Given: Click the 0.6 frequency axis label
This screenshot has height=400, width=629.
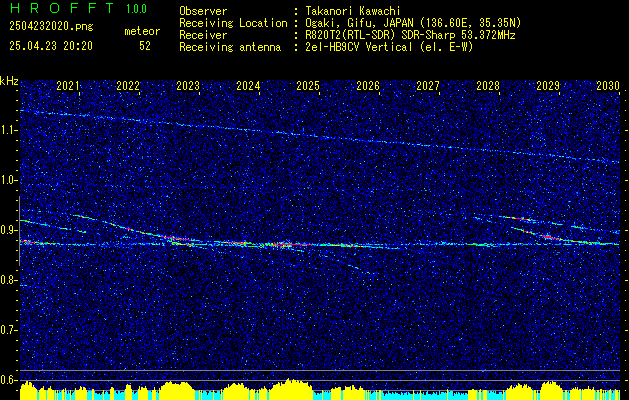Looking at the screenshot, I should pos(8,380).
